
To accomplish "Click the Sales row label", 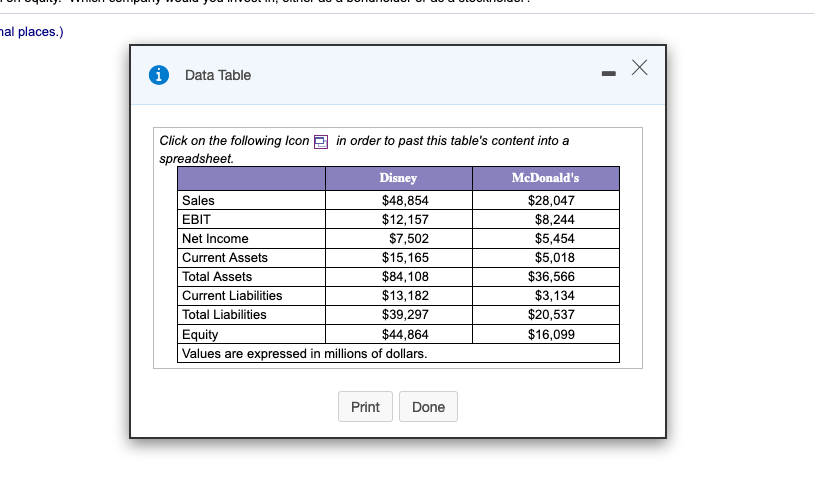I will (198, 200).
